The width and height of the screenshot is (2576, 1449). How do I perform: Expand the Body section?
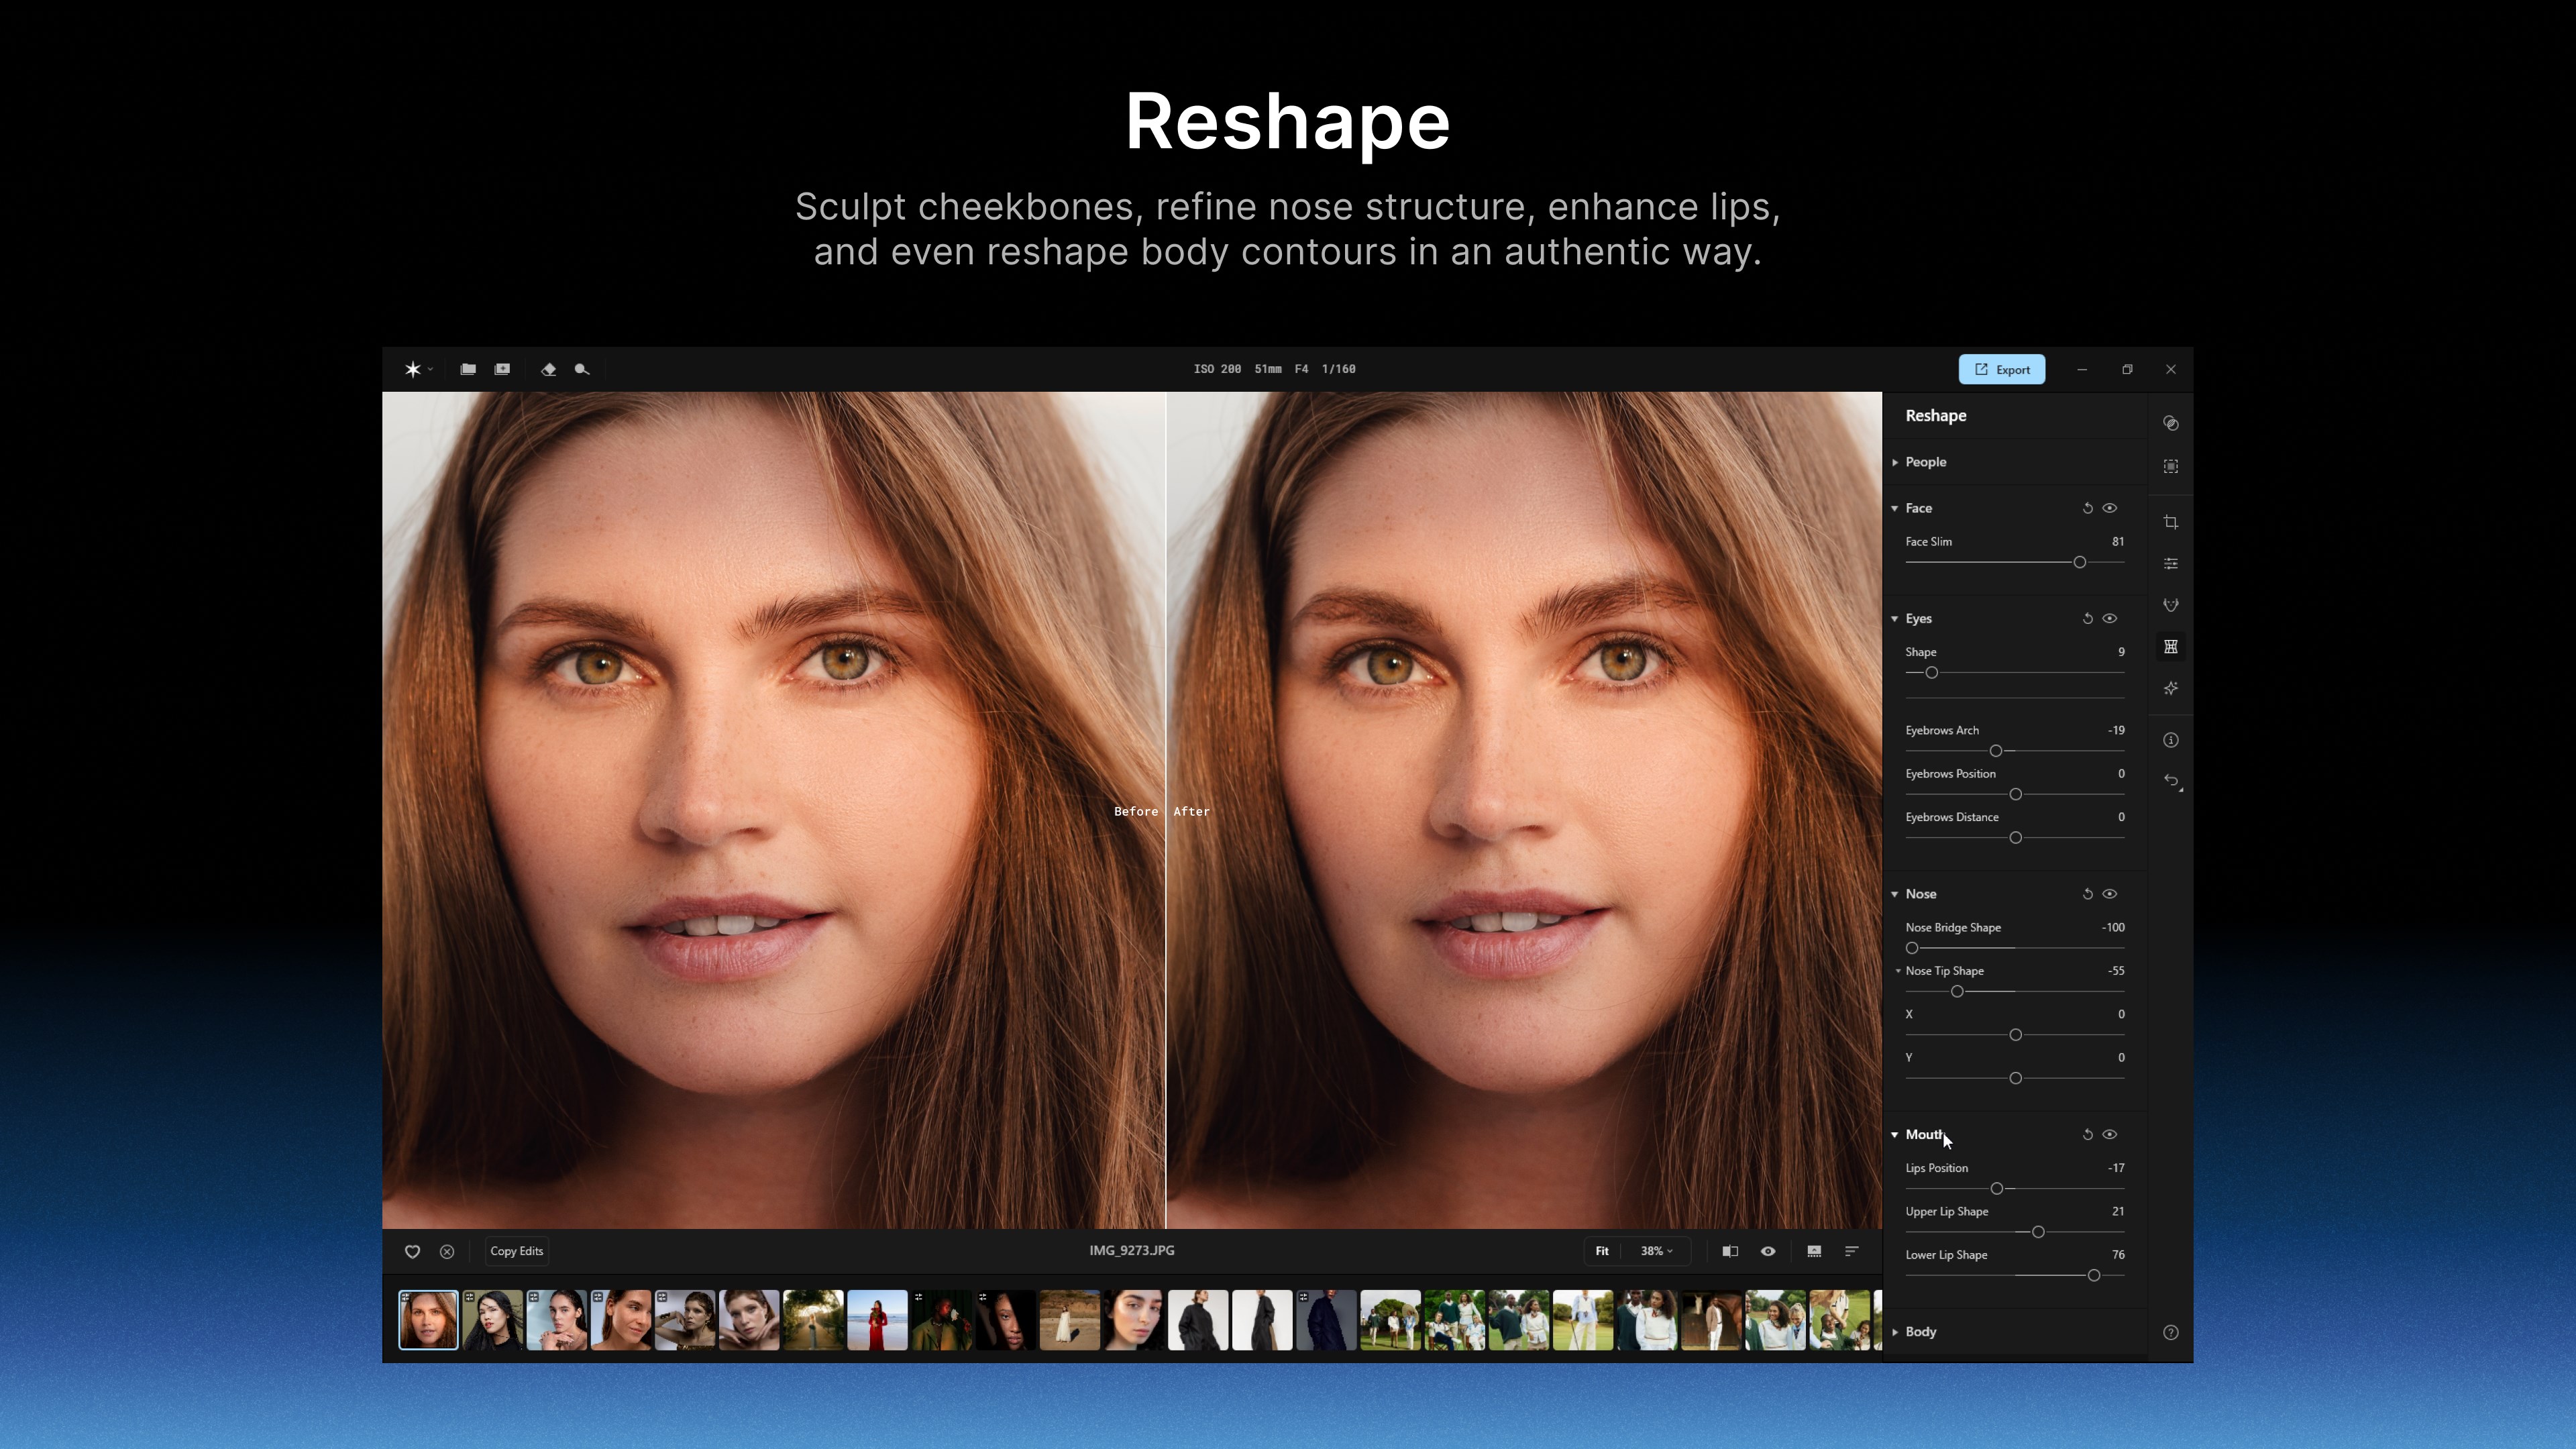(1920, 1332)
